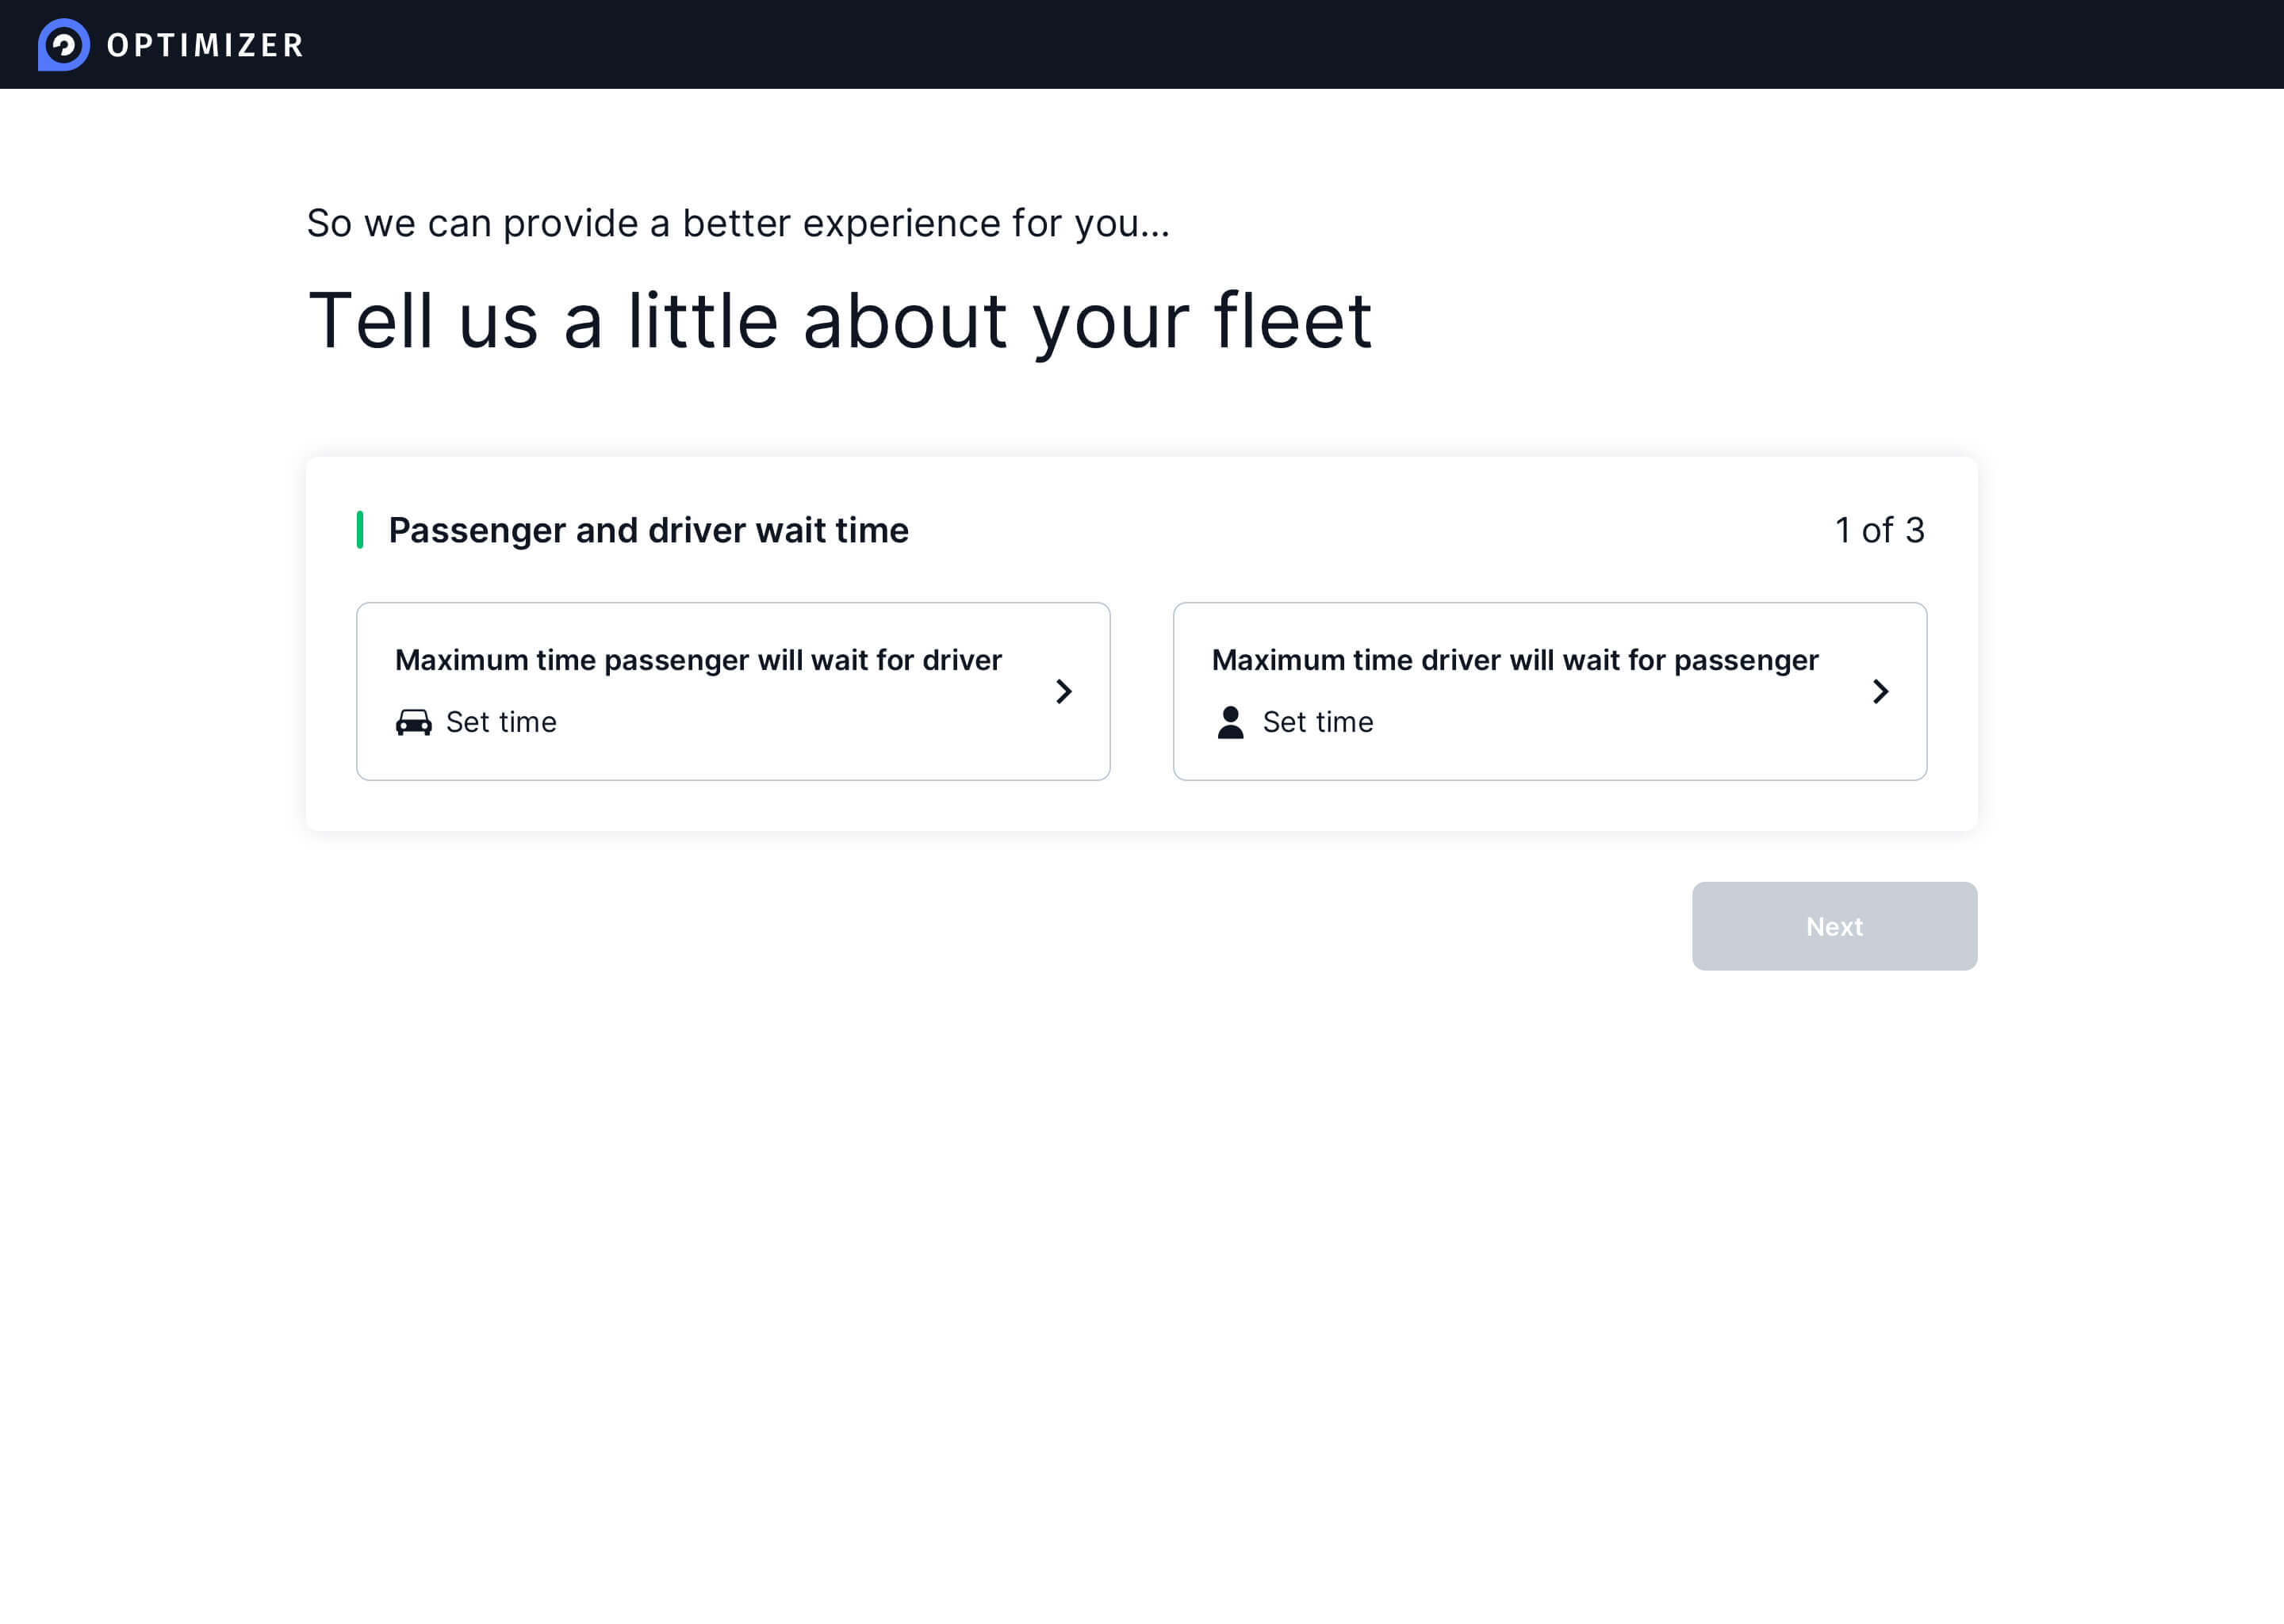Click the green accent bar beside section title
This screenshot has width=2284, height=1624.
360,530
